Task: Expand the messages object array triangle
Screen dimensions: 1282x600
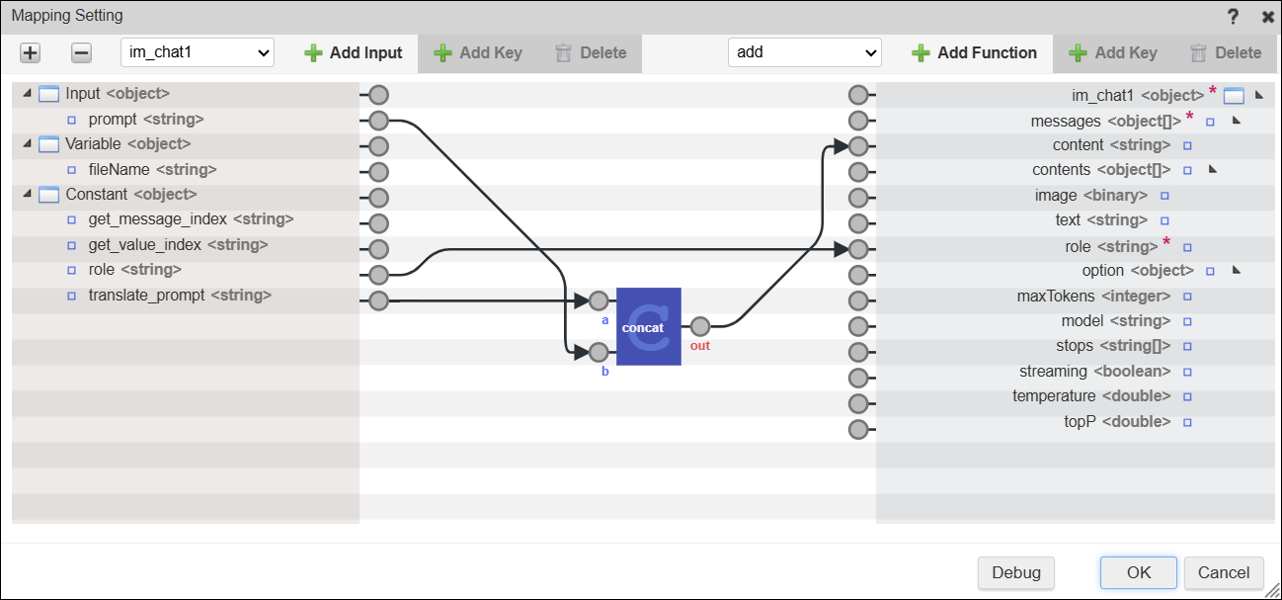Action: (1236, 121)
